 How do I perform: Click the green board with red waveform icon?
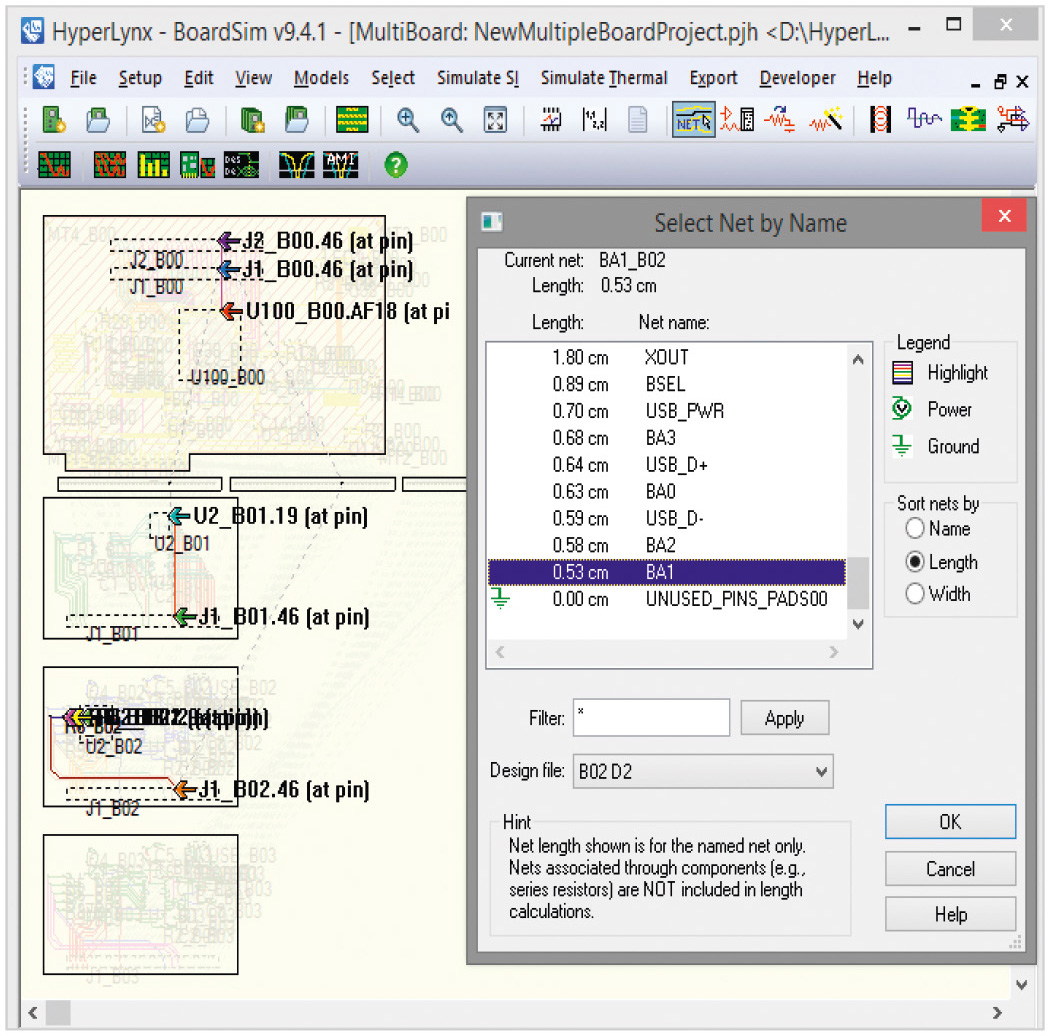tap(197, 165)
